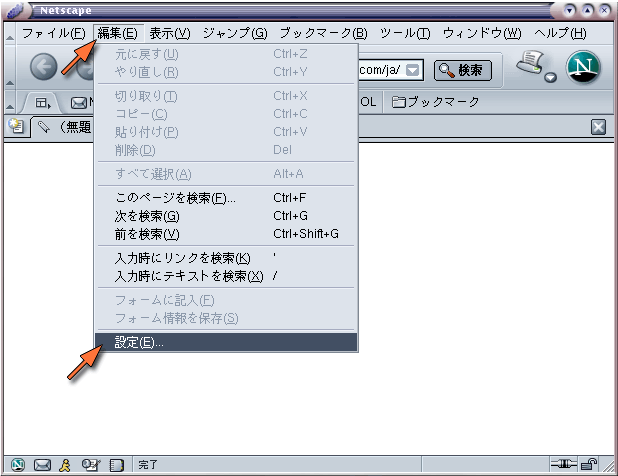Image resolution: width=618 pixels, height=476 pixels.
Task: Minimize the Netscape window
Action: coord(569,10)
